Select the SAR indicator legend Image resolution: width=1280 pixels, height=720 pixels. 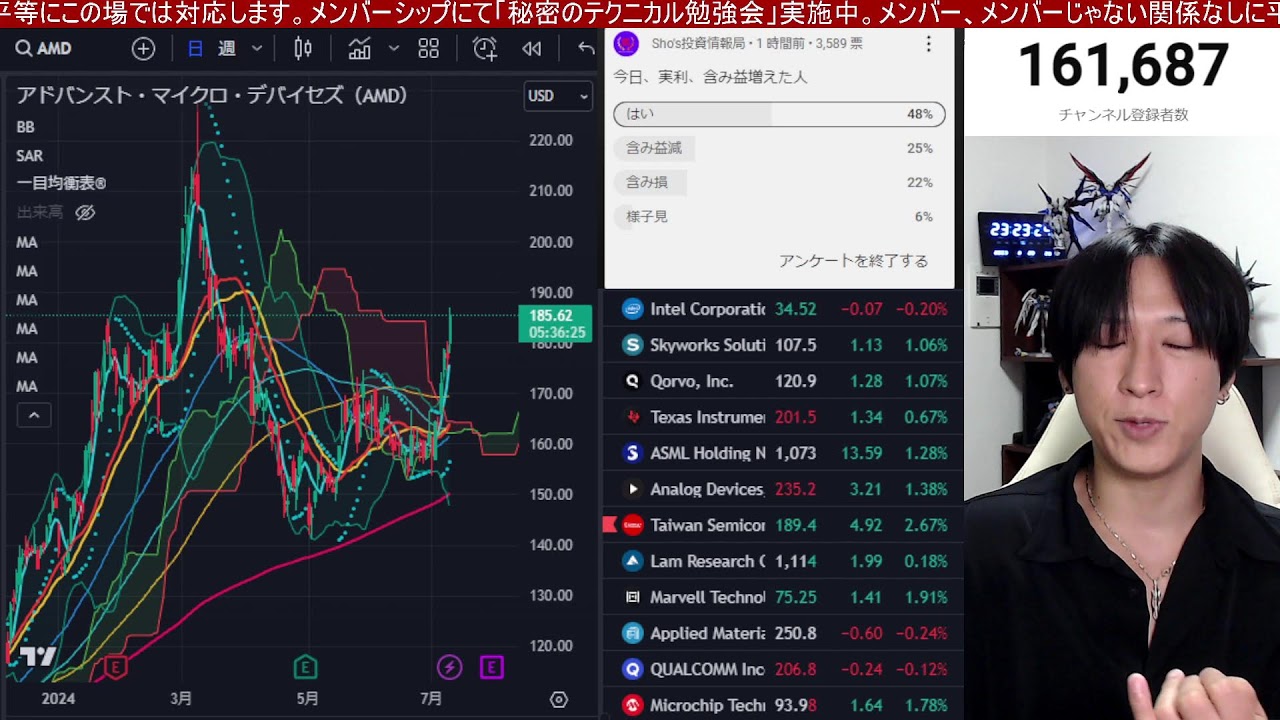point(29,156)
